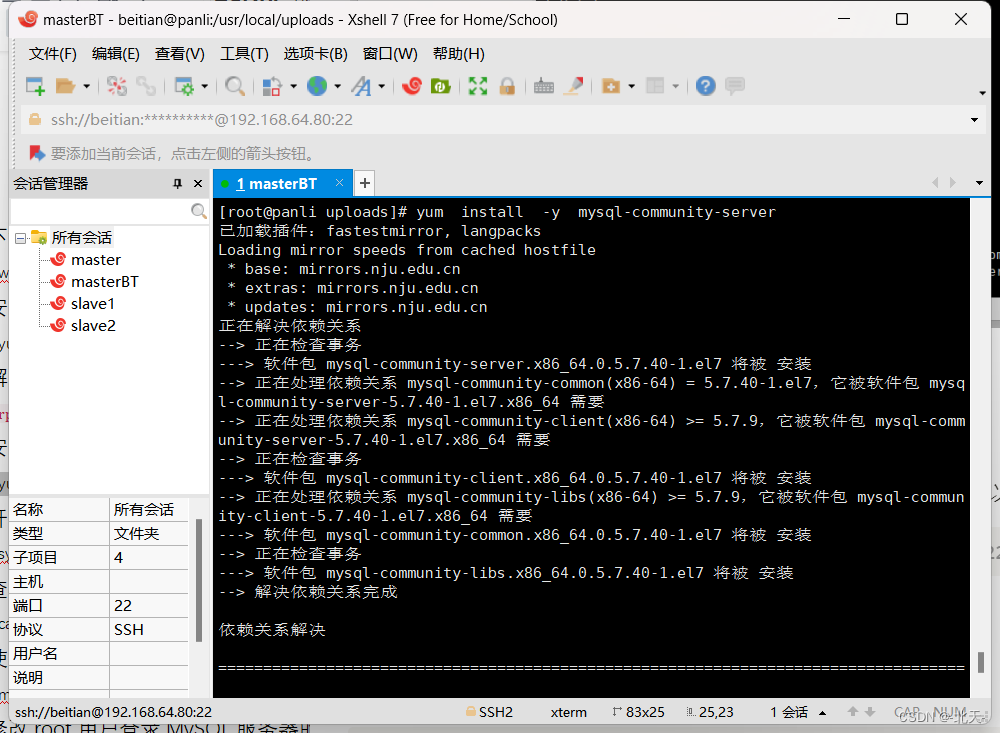Click the speech bubble feedback icon
The image size is (1000, 733).
735,85
